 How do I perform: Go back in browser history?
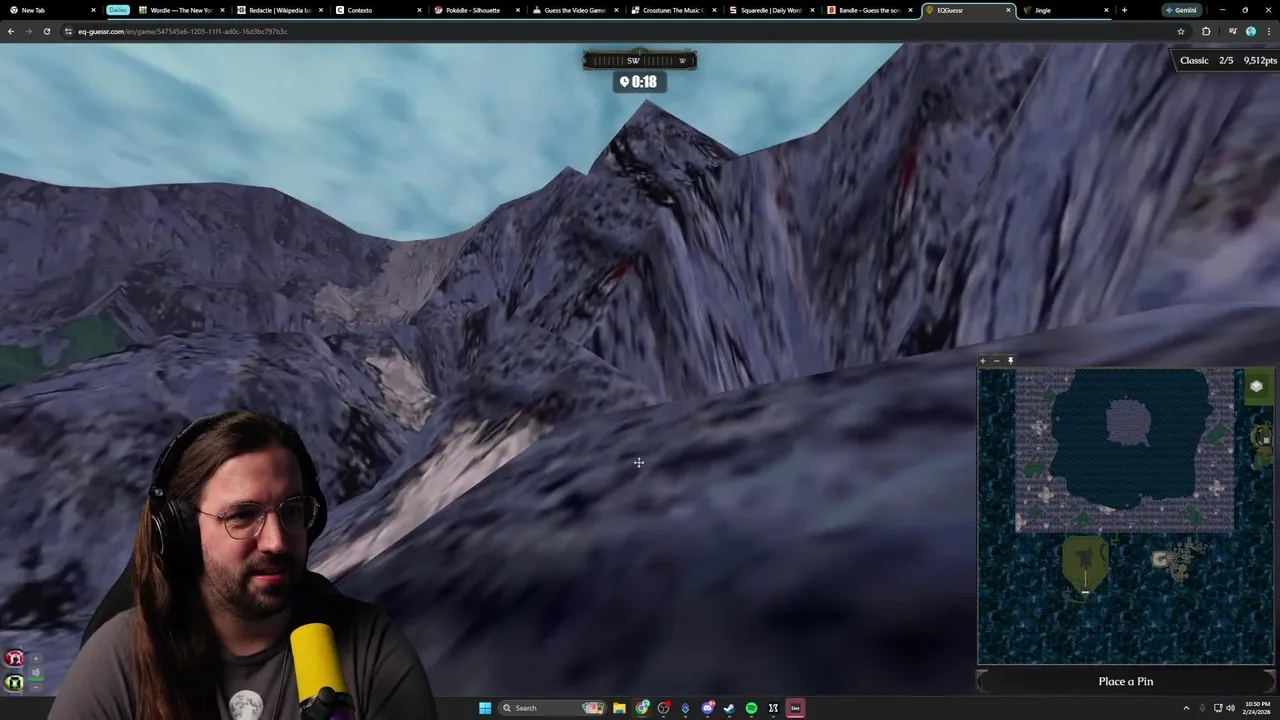[11, 31]
